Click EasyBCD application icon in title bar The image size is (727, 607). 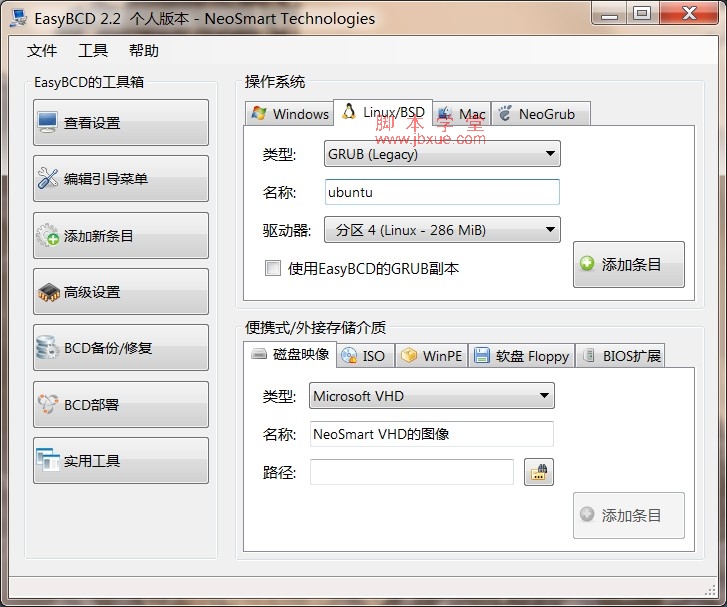pyautogui.click(x=19, y=18)
